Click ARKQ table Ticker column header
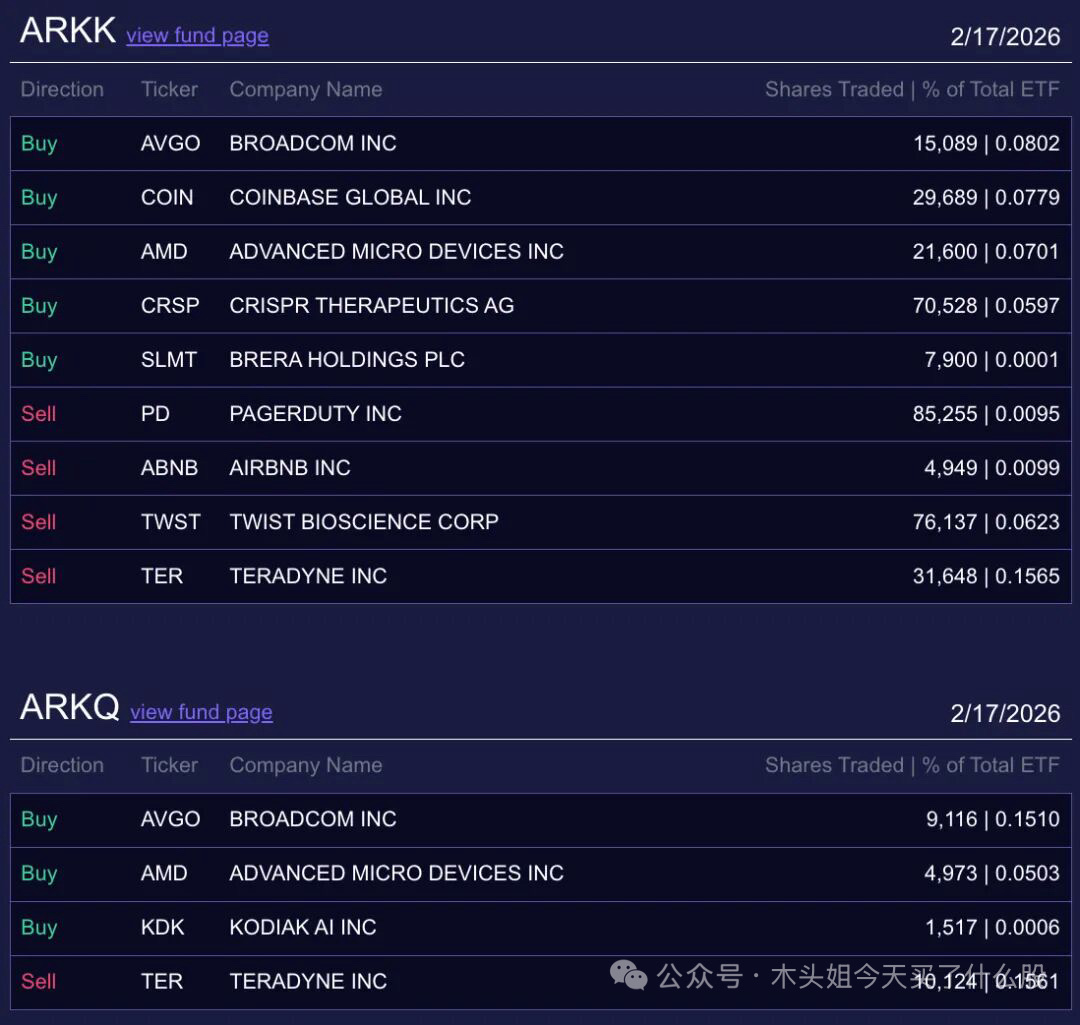 (169, 765)
